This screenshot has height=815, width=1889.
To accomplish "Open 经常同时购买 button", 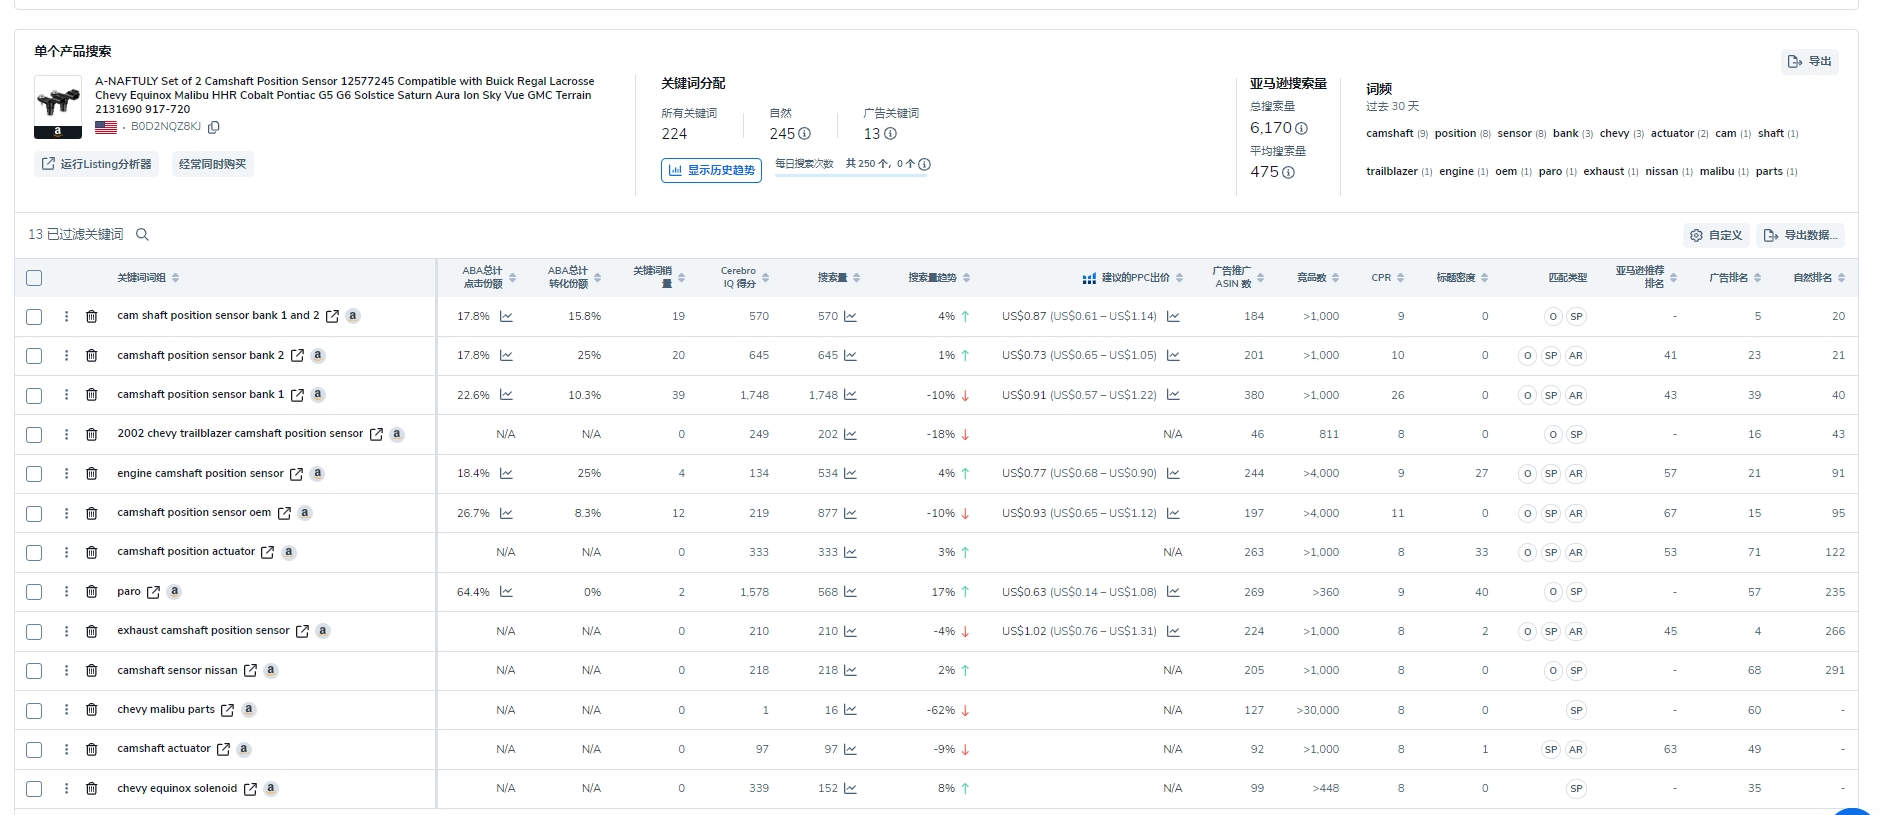I will point(212,164).
